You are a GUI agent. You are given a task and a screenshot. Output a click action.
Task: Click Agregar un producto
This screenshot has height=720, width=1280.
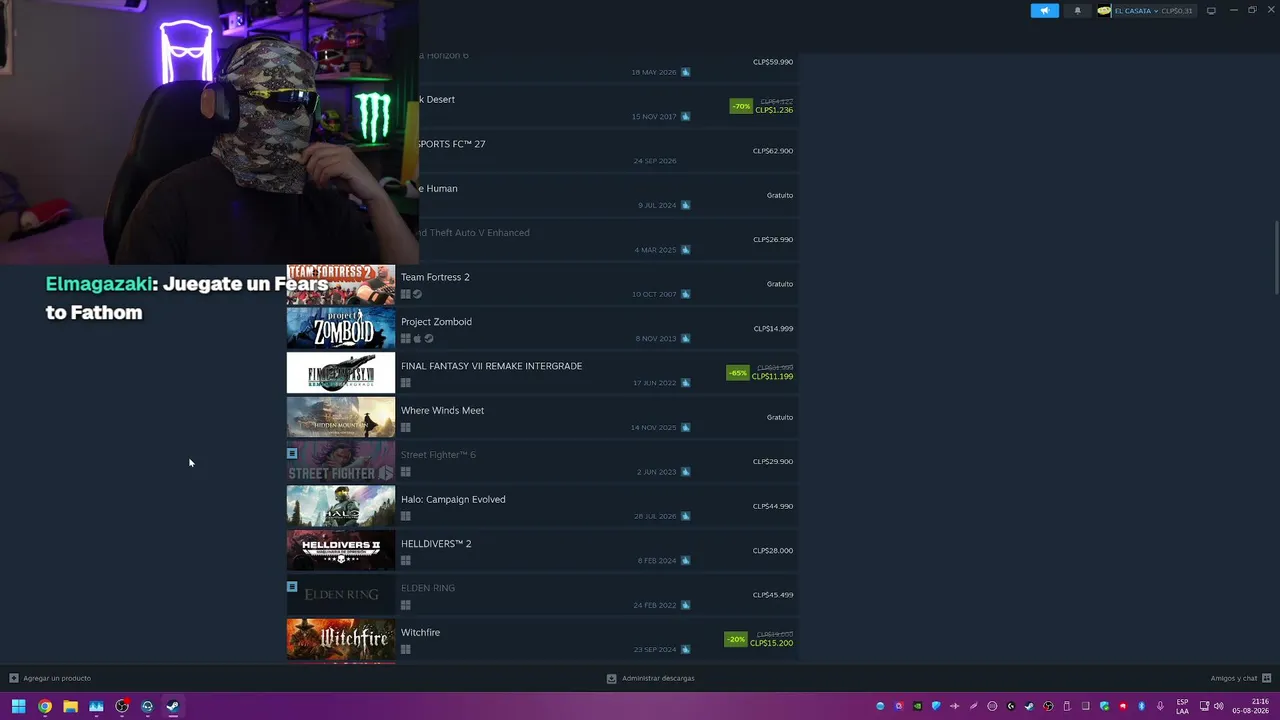(50, 678)
